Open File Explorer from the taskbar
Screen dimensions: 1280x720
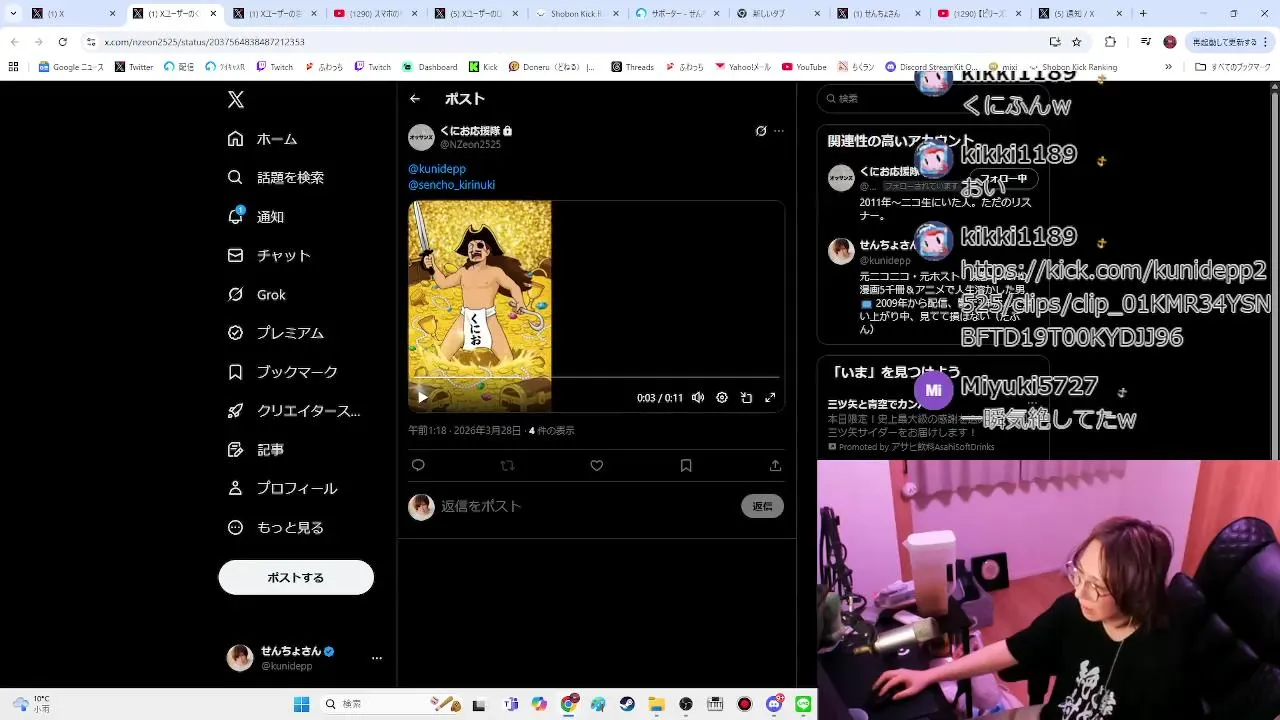[656, 704]
